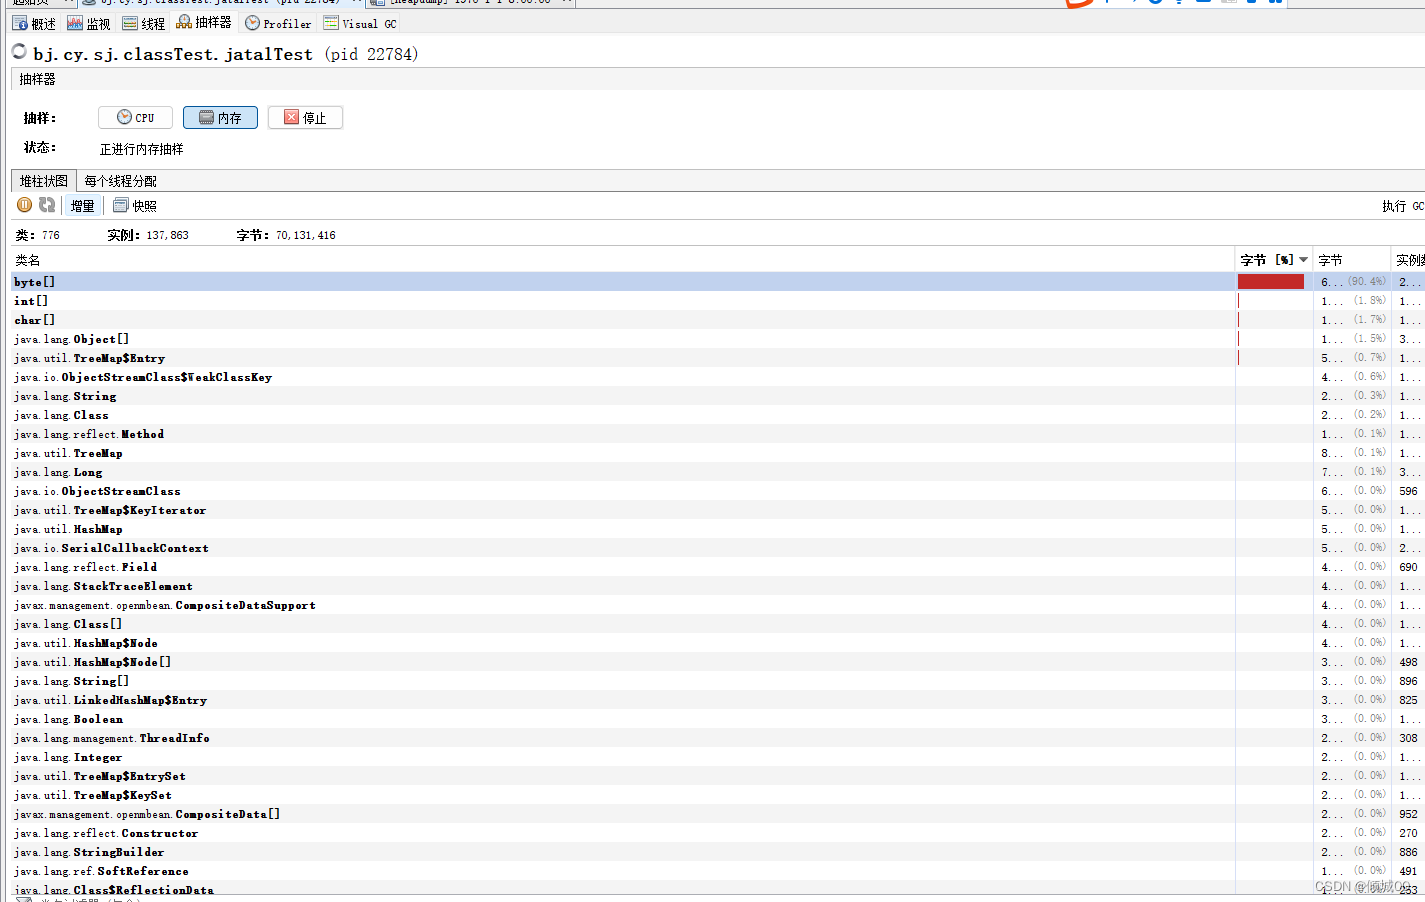Start CPU sampling

pyautogui.click(x=135, y=118)
